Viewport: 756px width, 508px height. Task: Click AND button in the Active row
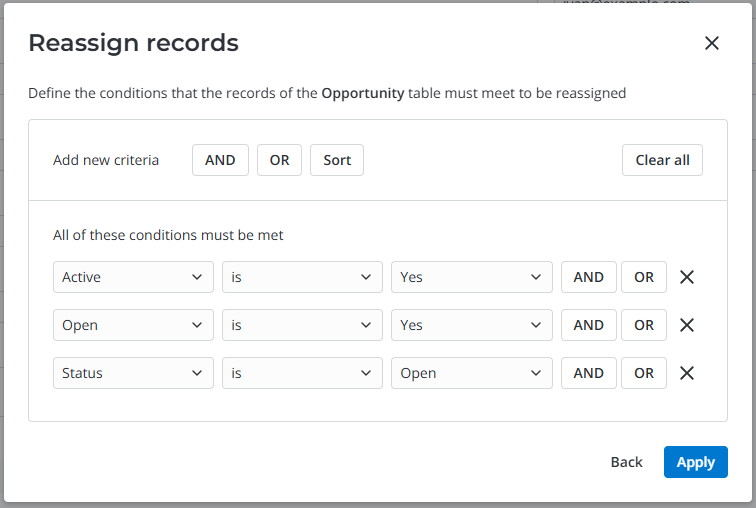point(588,277)
